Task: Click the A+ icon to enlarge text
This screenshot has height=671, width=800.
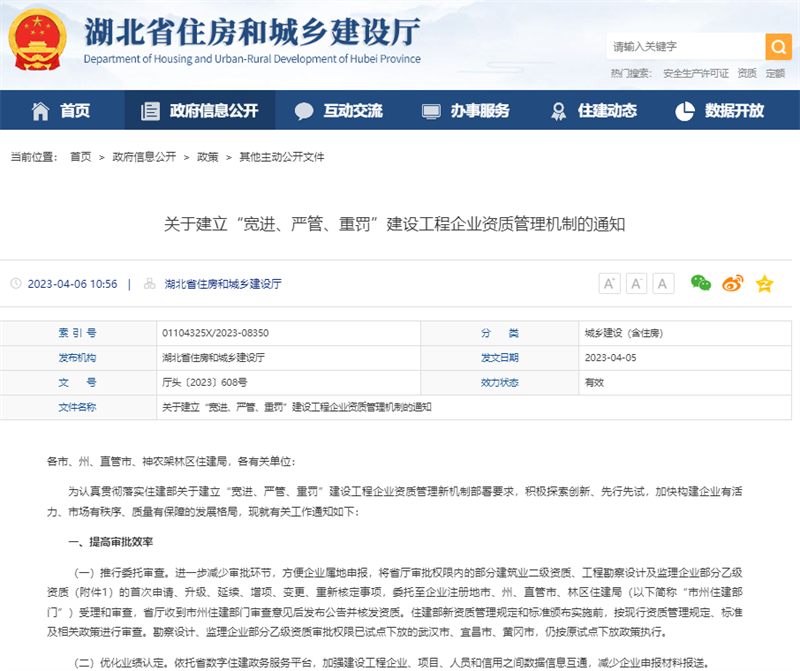Action: [610, 283]
